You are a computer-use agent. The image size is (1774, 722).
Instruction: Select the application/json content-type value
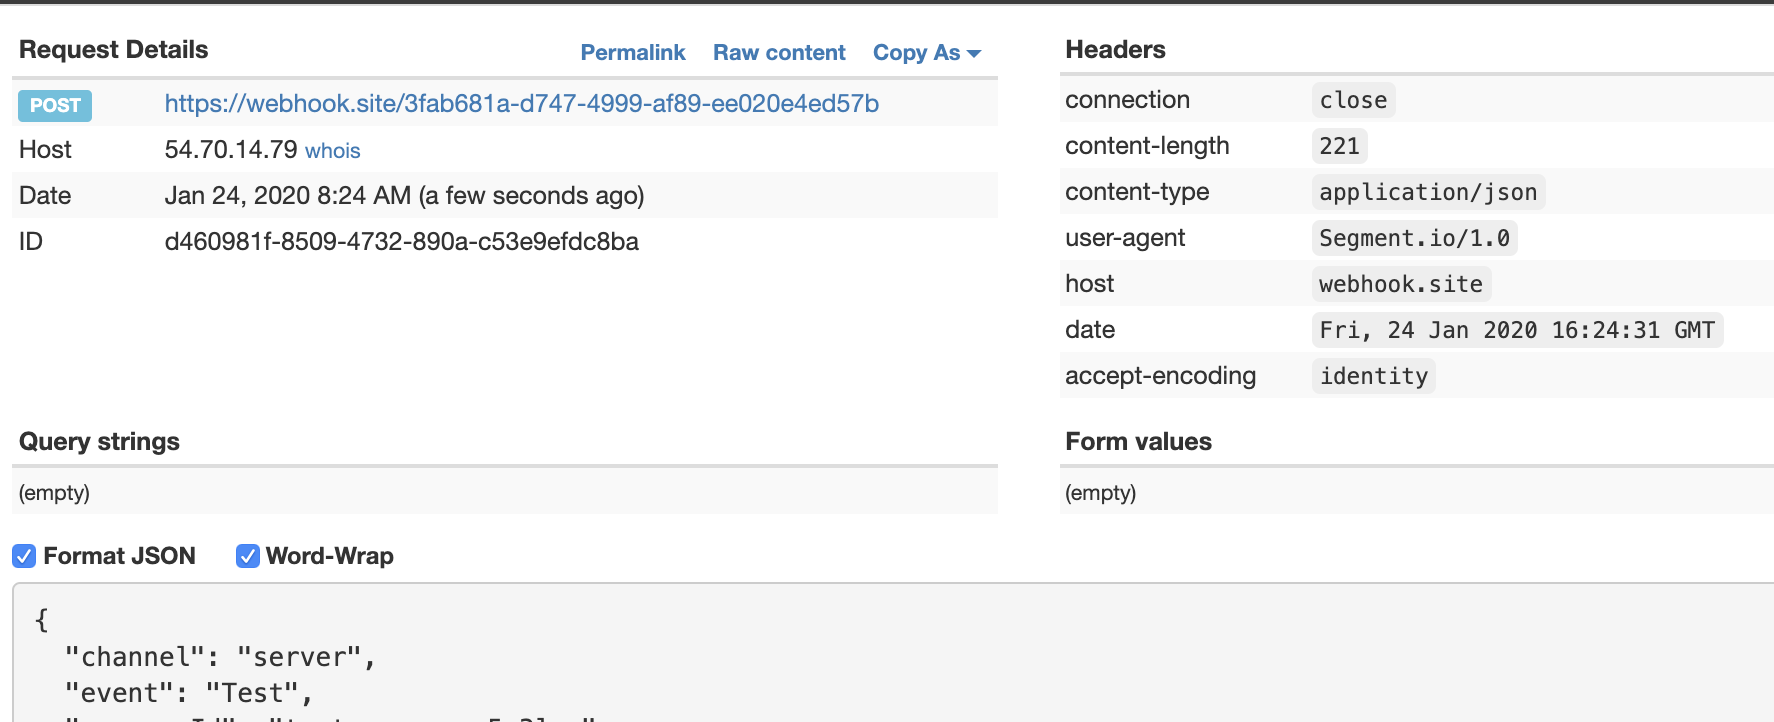tap(1428, 192)
